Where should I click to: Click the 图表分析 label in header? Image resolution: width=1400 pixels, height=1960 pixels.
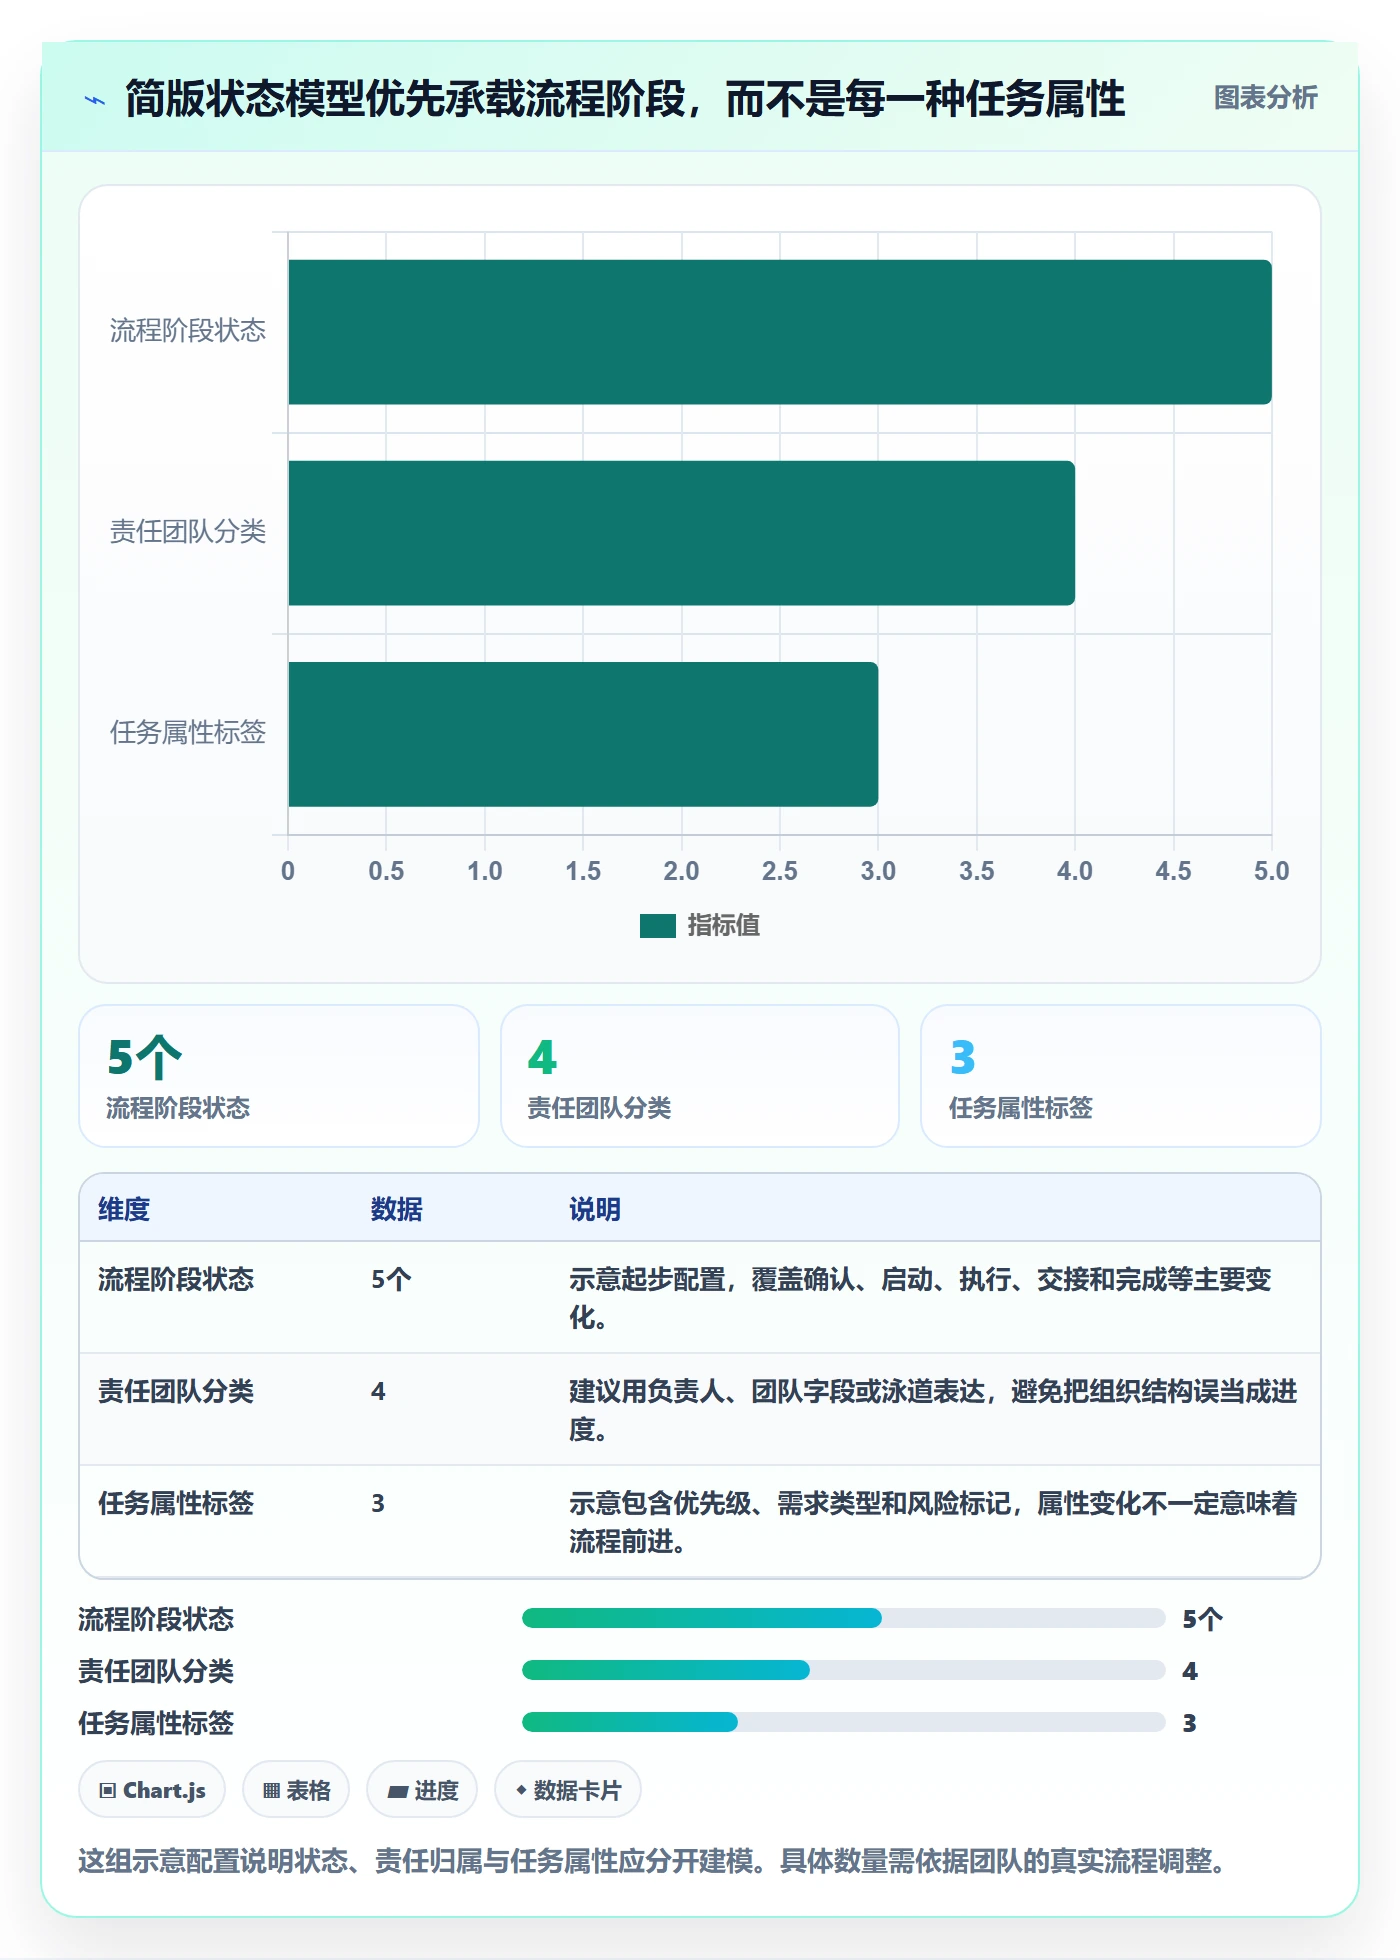pos(1265,98)
